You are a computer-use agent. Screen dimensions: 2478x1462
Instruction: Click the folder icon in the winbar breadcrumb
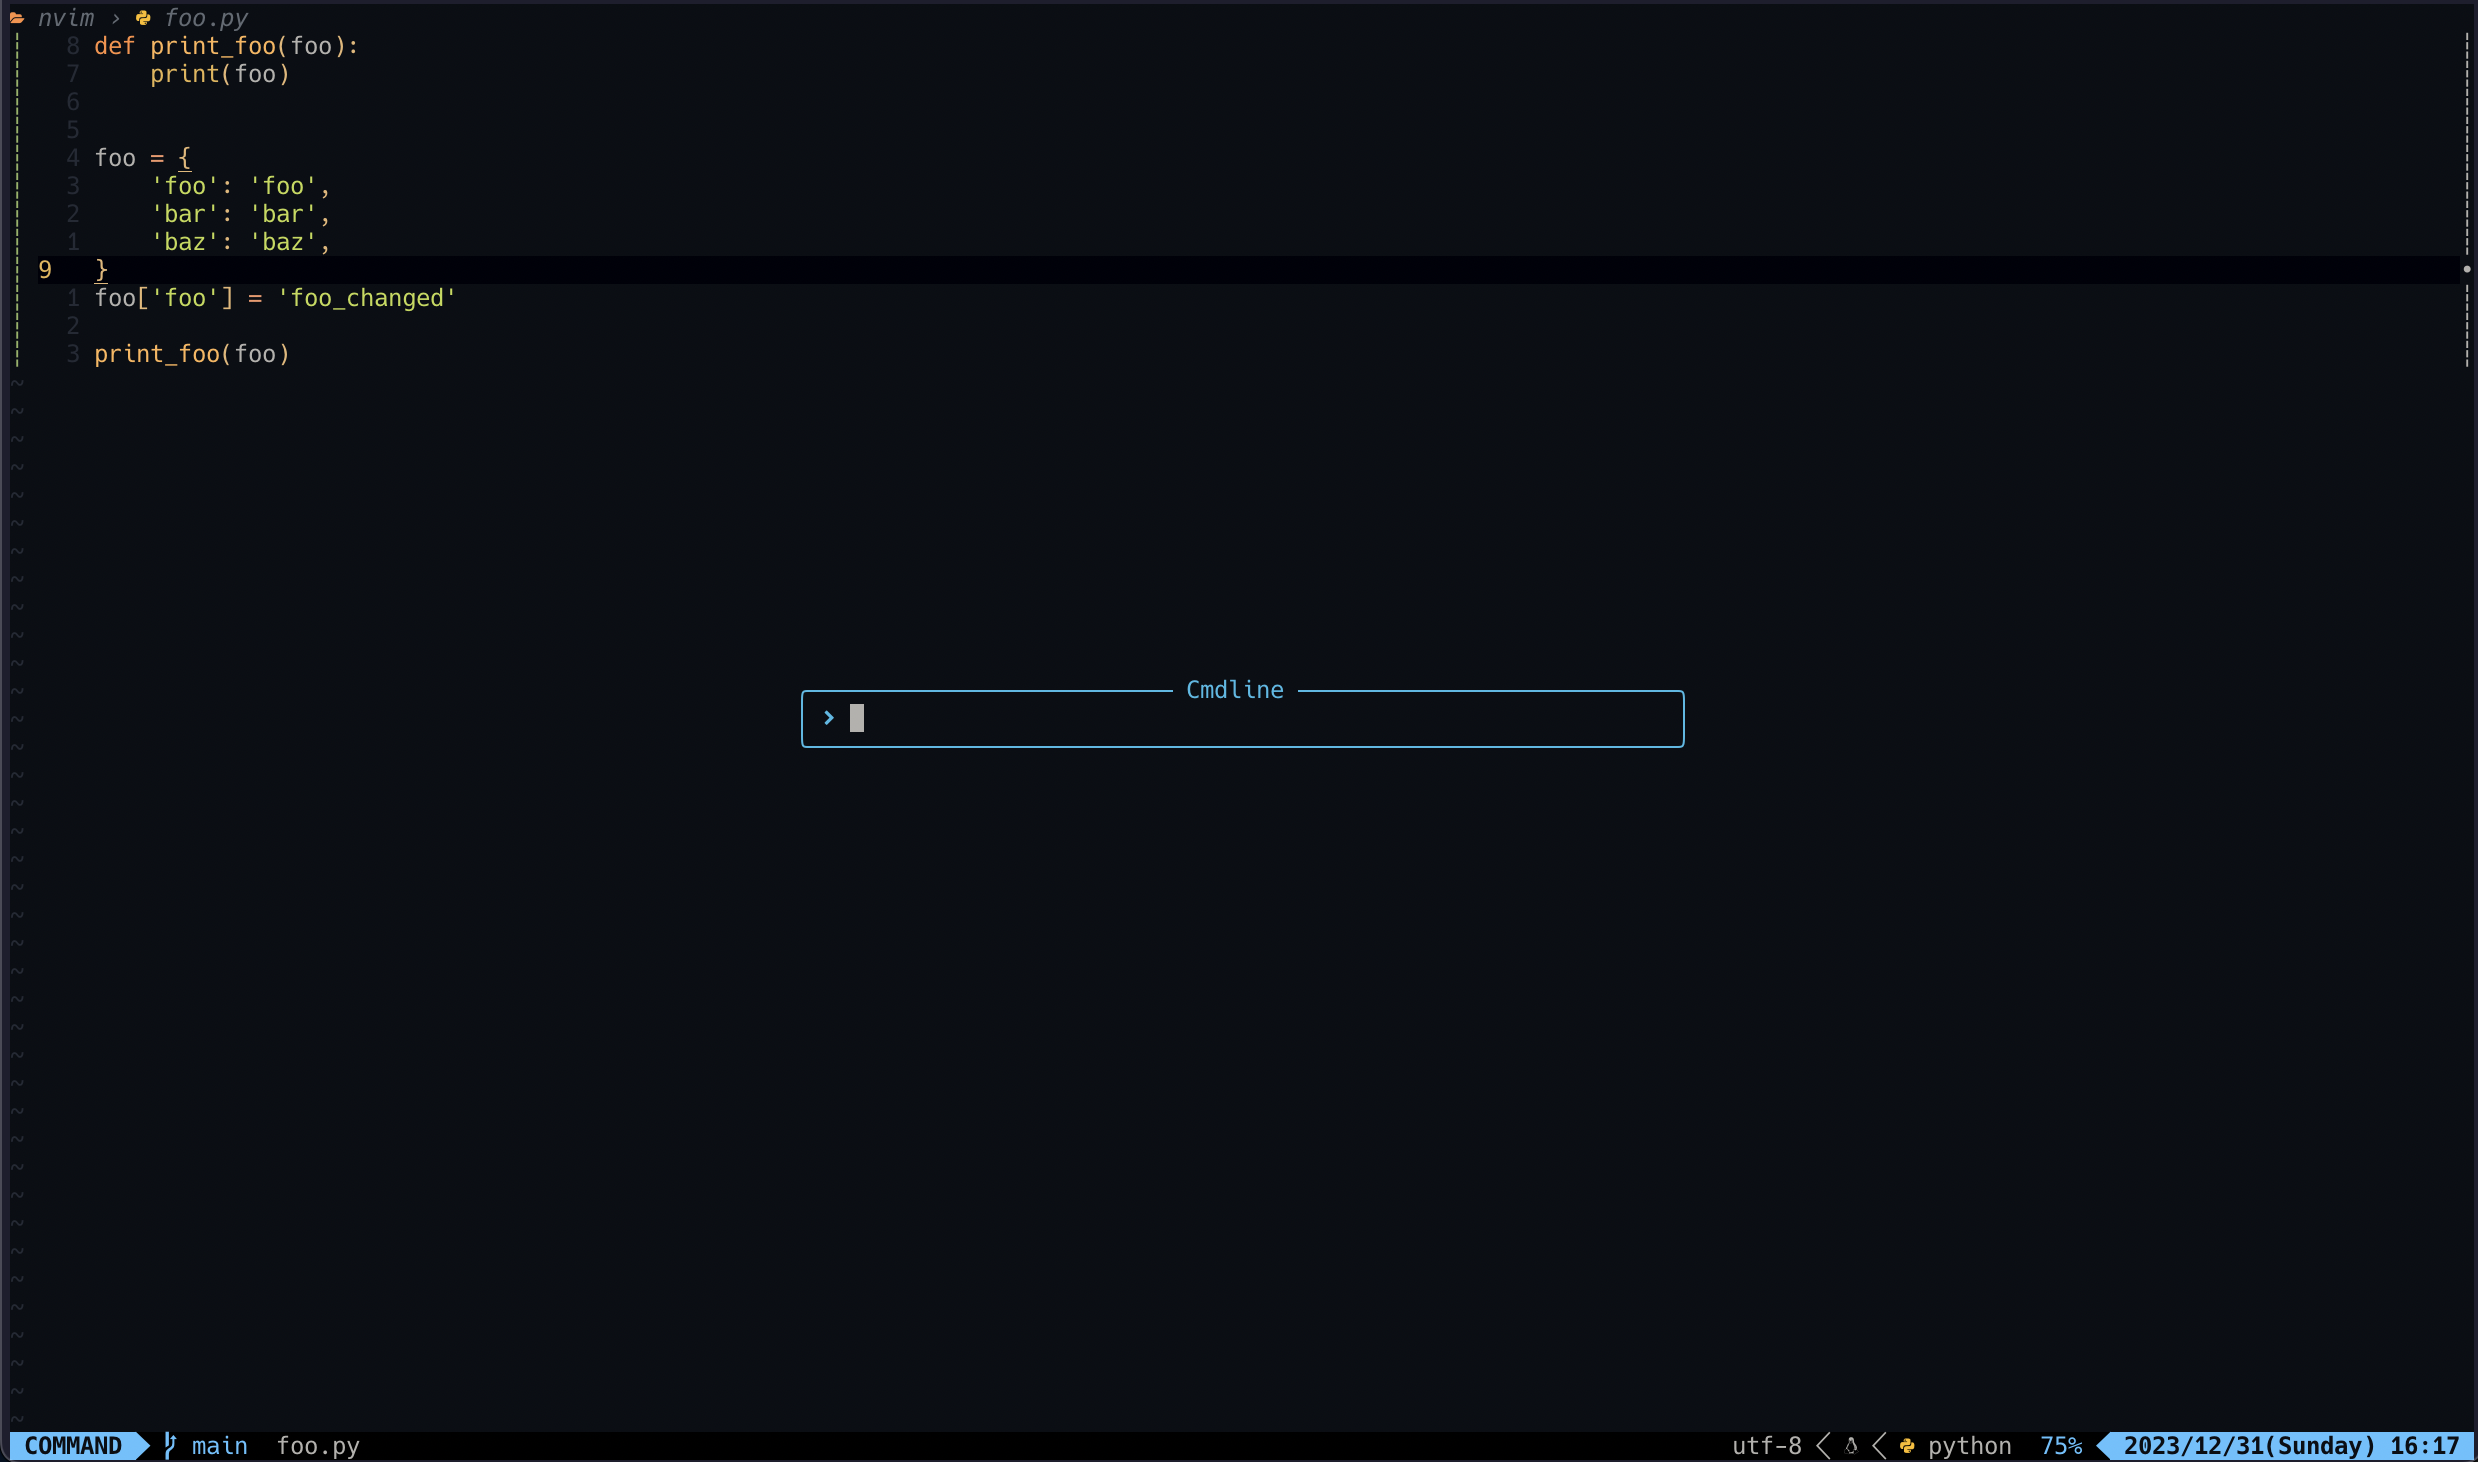click(x=17, y=17)
